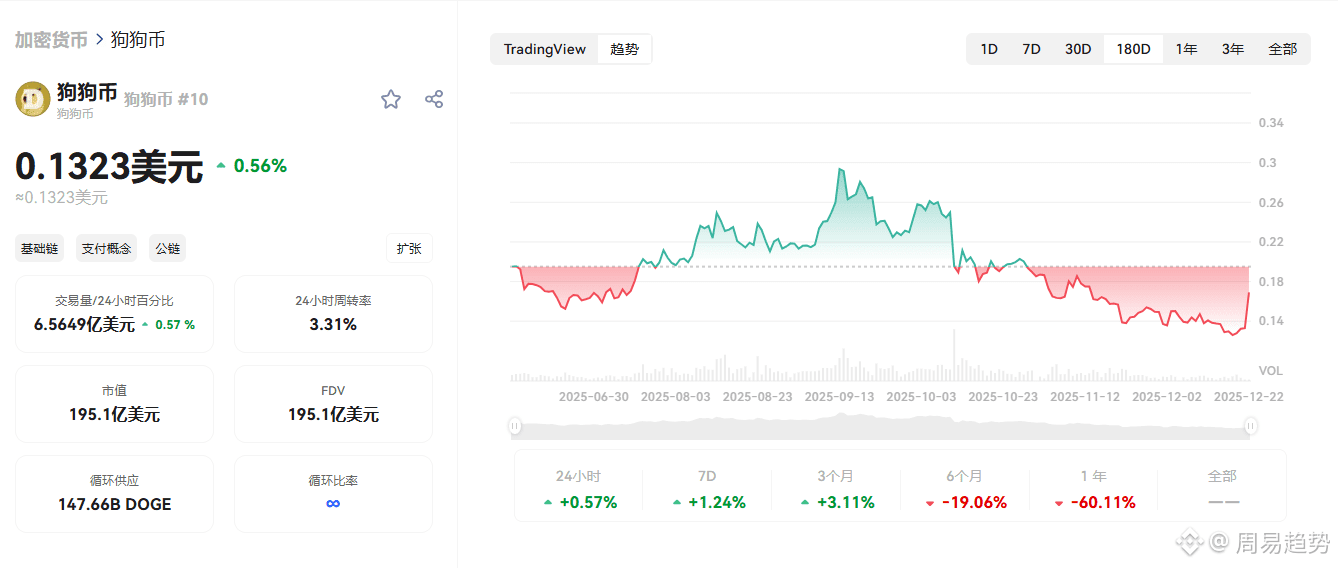Viewport: 1338px width, 568px height.
Task: Select the 180D time range
Action: pos(1133,49)
